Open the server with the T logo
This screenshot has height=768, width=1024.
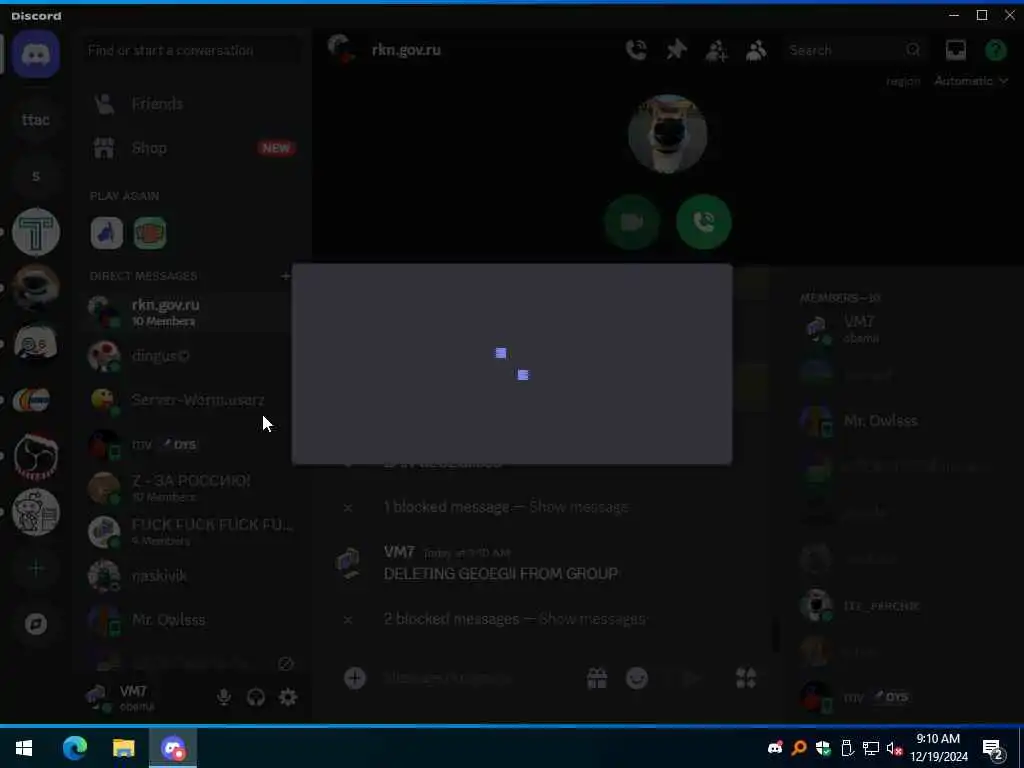point(36,232)
